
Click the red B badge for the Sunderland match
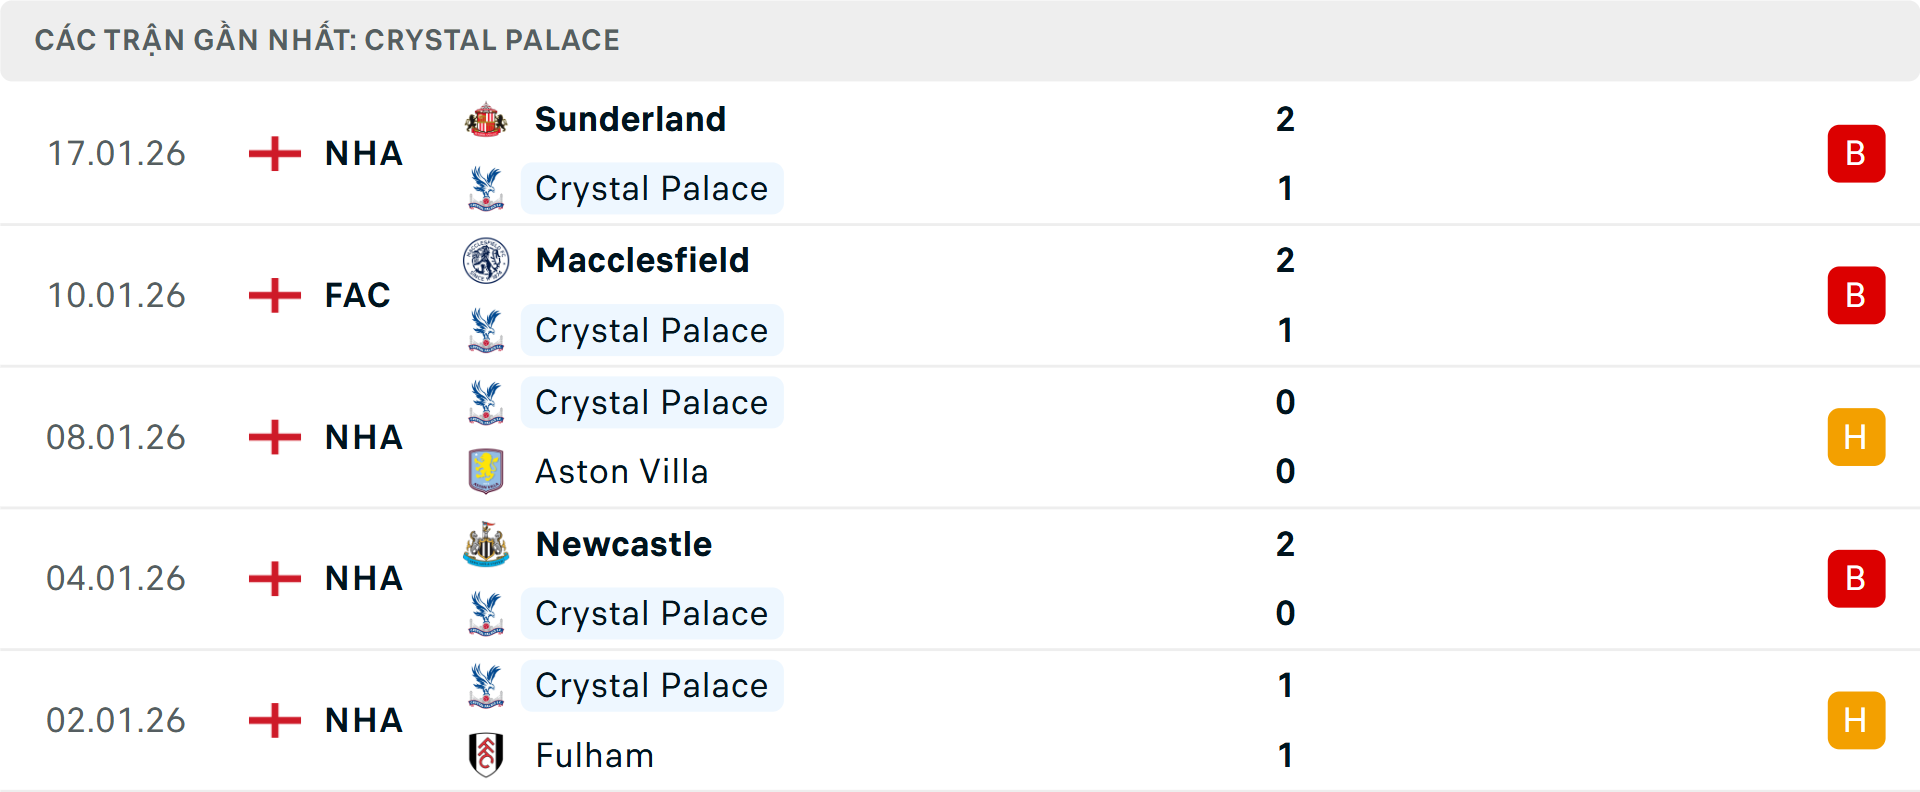pos(1856,153)
